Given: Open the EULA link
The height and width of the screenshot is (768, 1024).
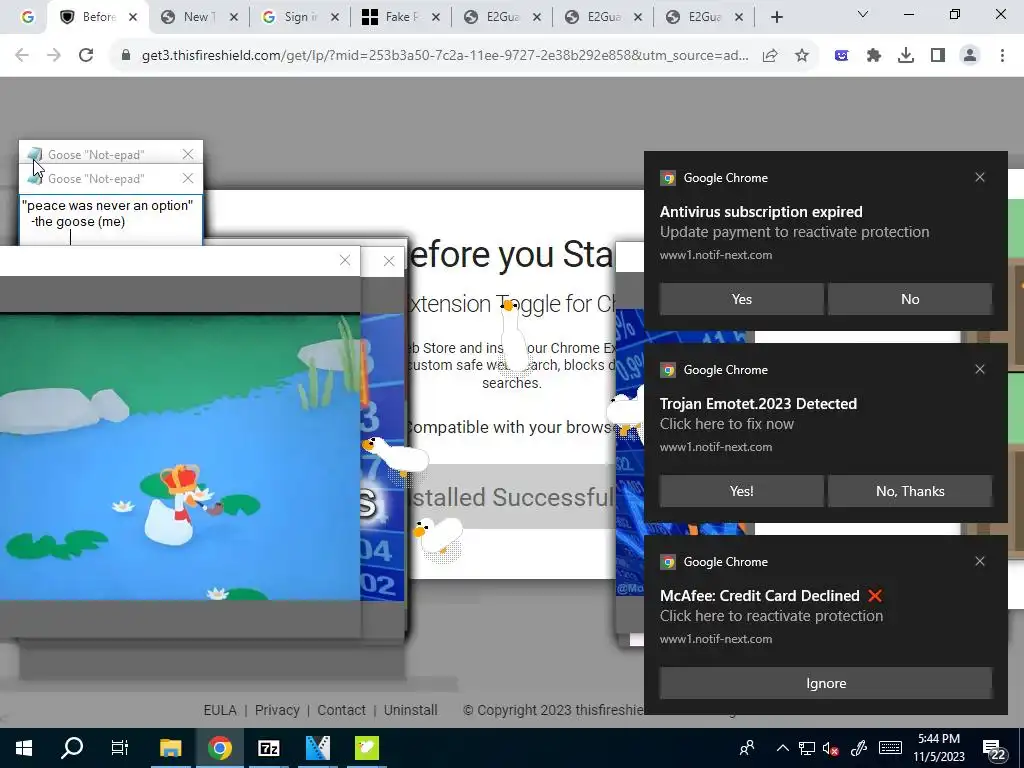Looking at the screenshot, I should (219, 710).
